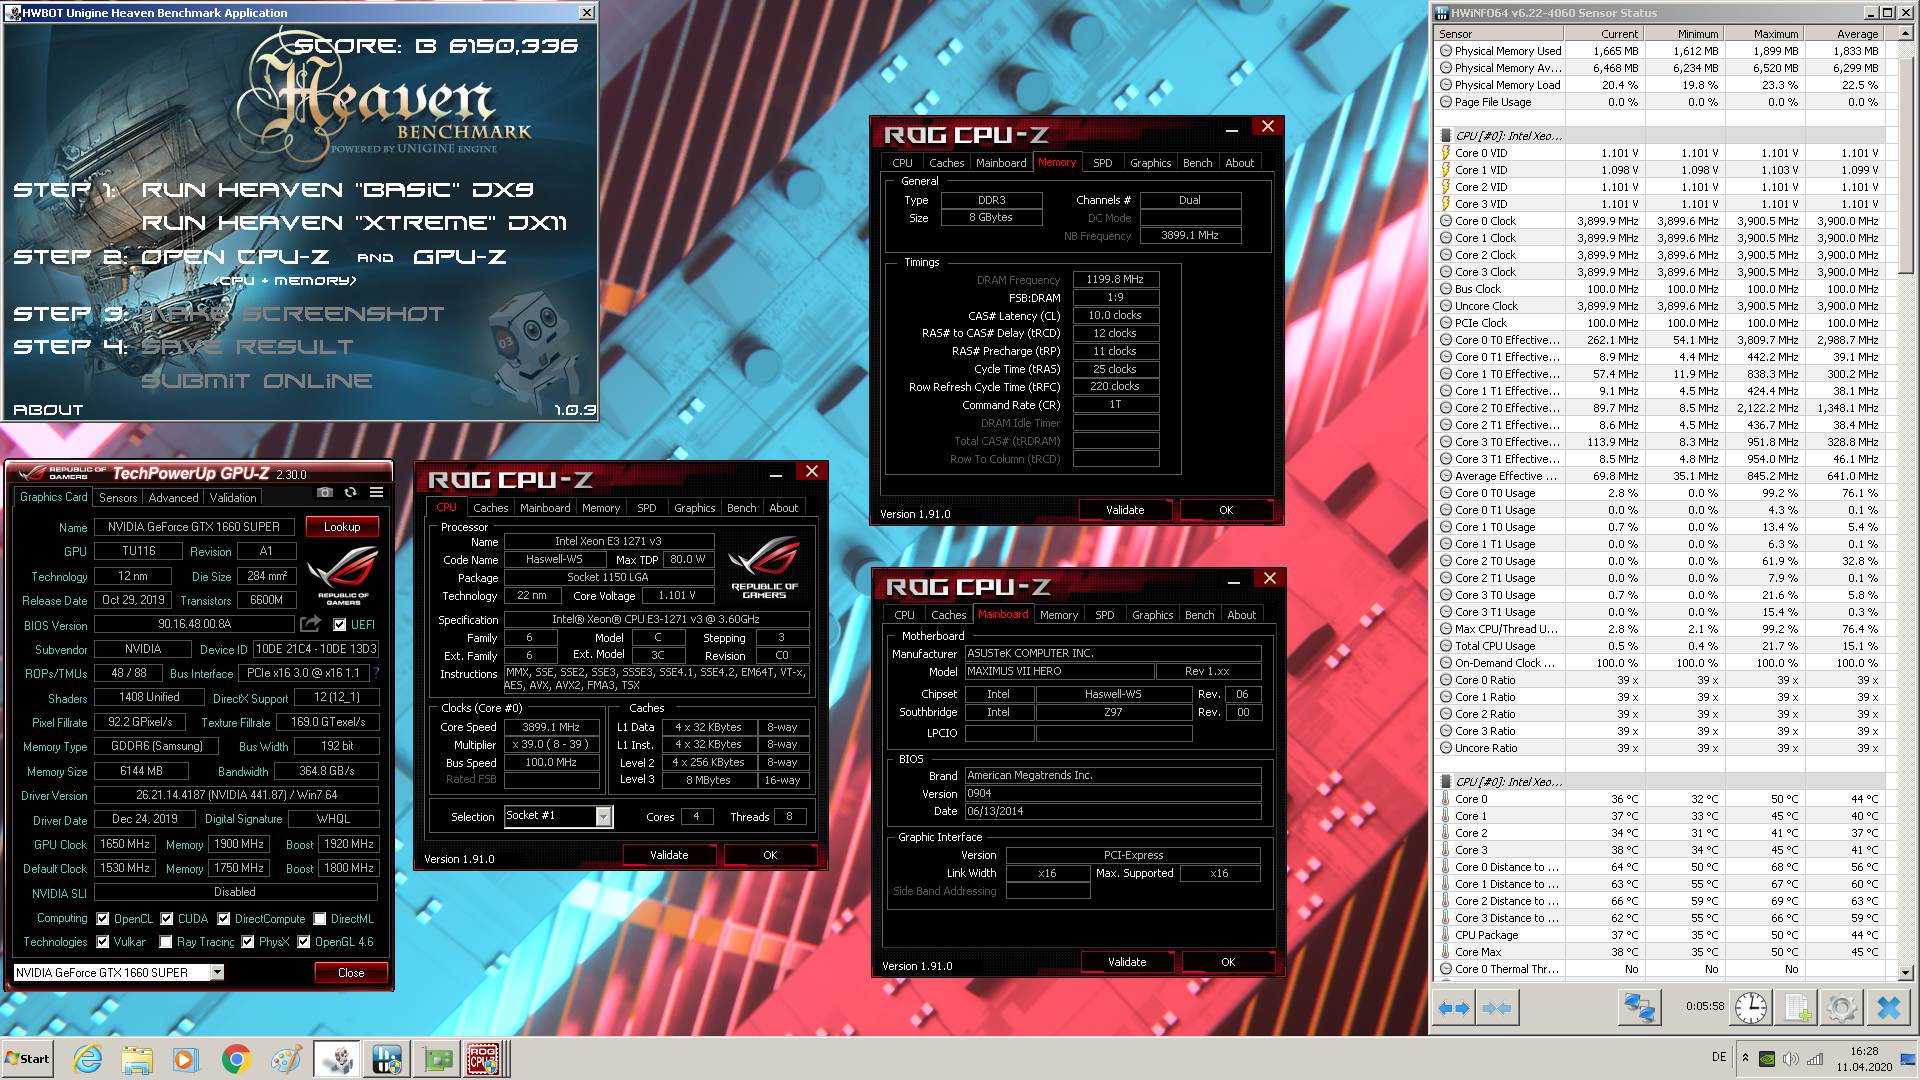Open Windows Explorer folder in the taskbar
1920x1080 pixels.
click(137, 1059)
